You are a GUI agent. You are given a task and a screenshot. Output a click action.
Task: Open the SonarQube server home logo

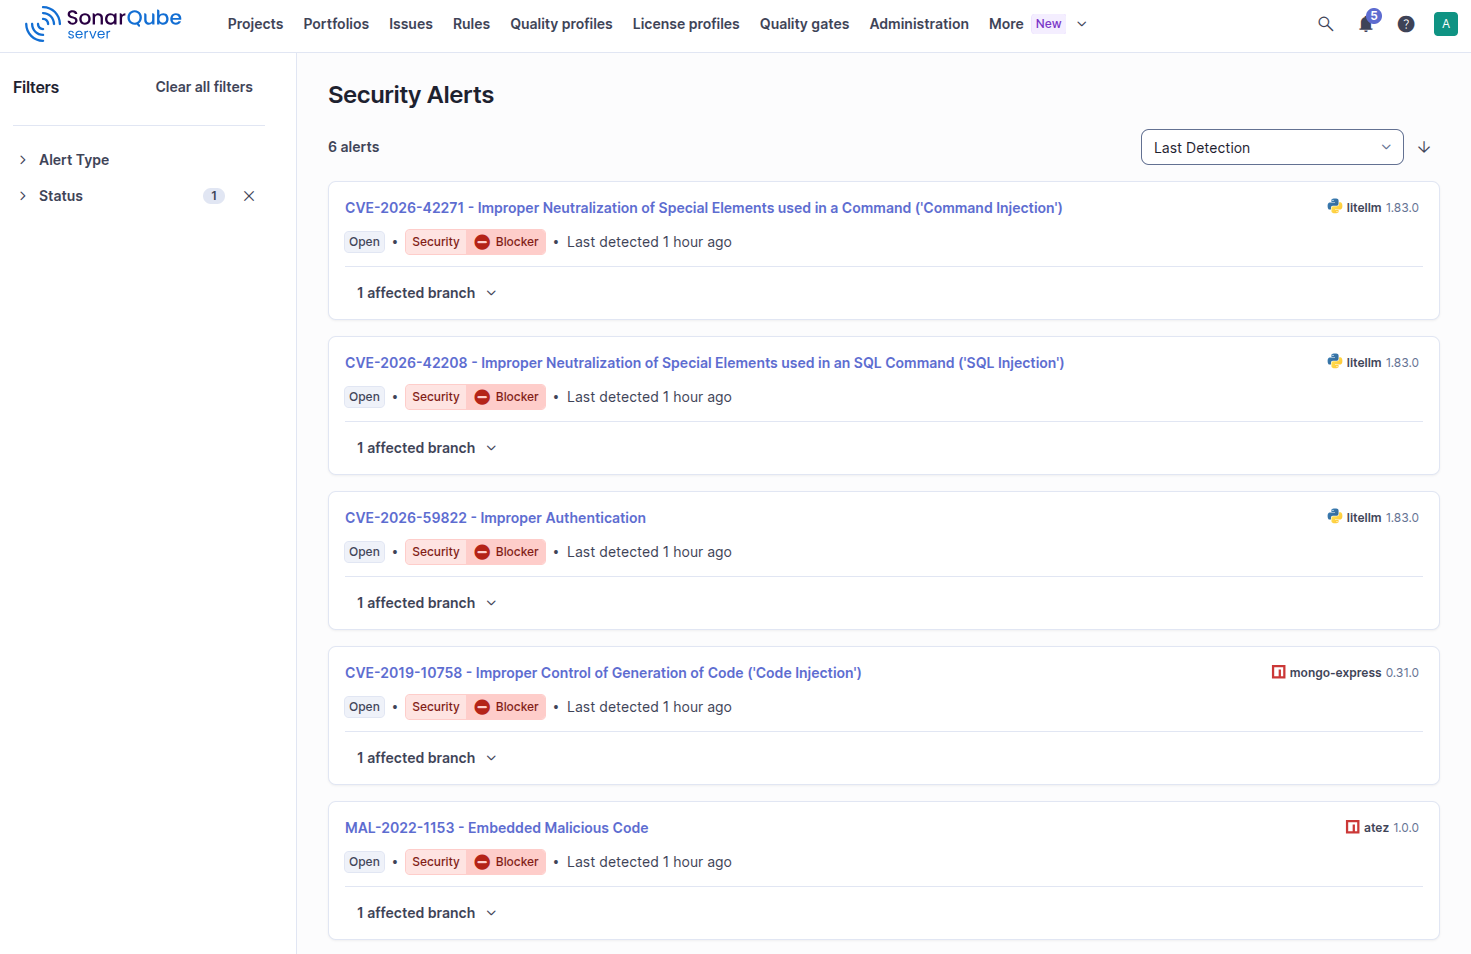point(103,23)
